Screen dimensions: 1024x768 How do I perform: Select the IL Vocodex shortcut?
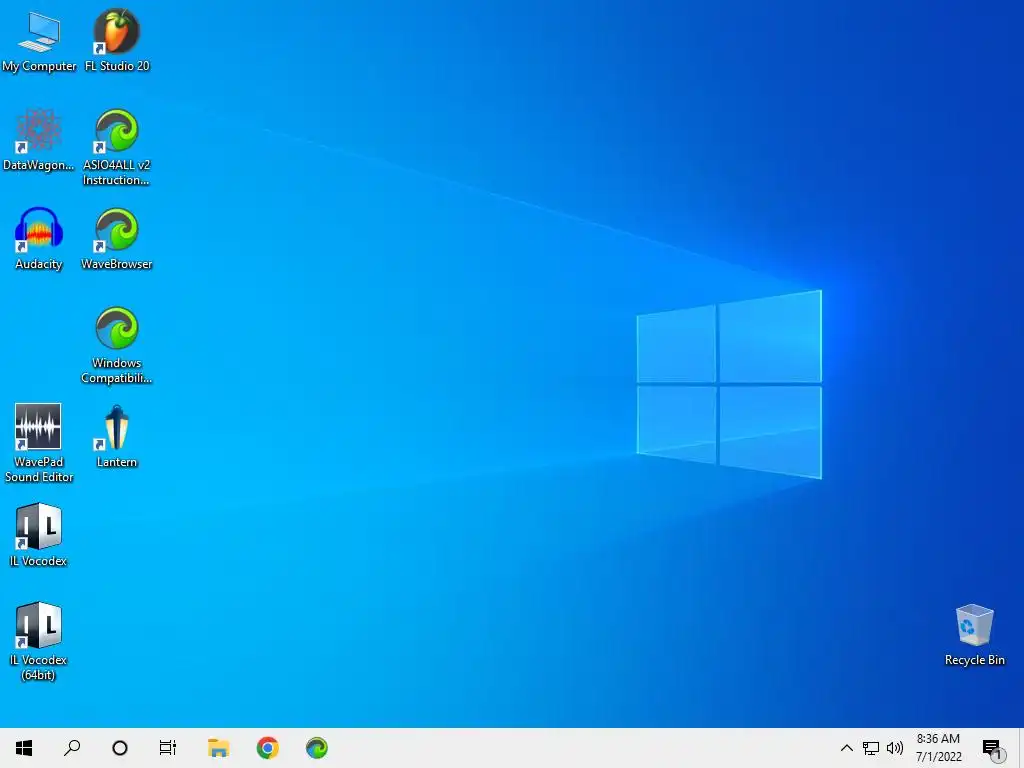click(39, 535)
